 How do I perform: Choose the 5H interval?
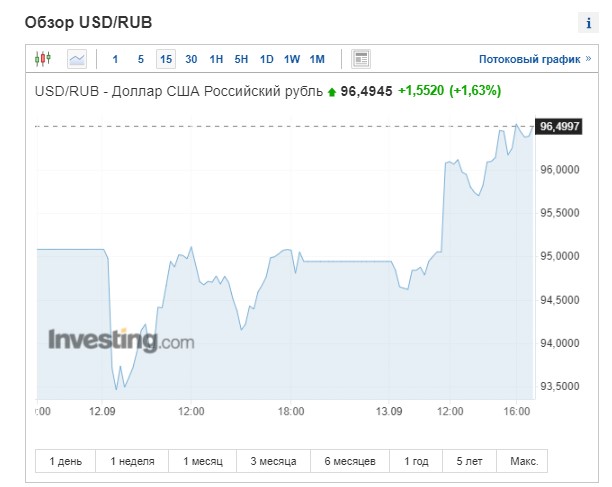(x=241, y=59)
